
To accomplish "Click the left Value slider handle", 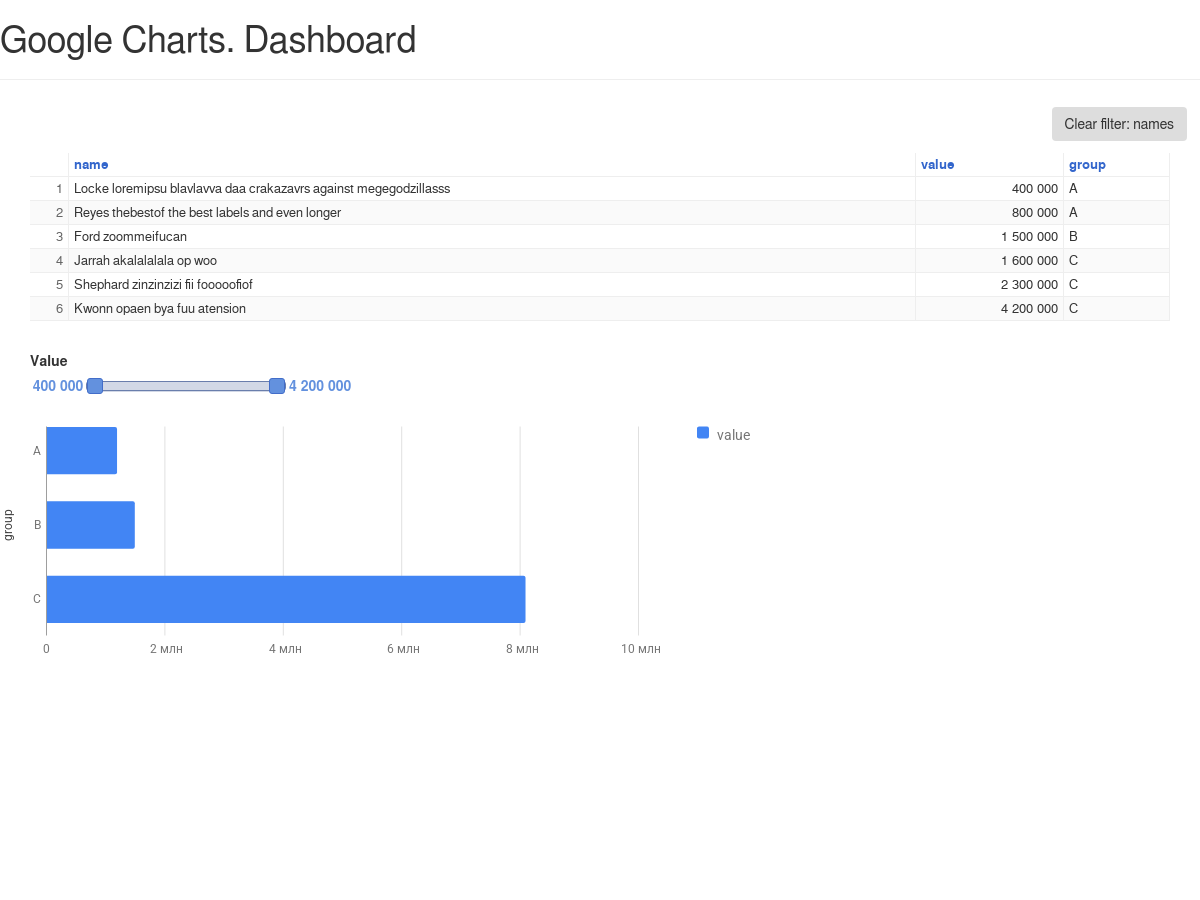I will pyautogui.click(x=95, y=386).
